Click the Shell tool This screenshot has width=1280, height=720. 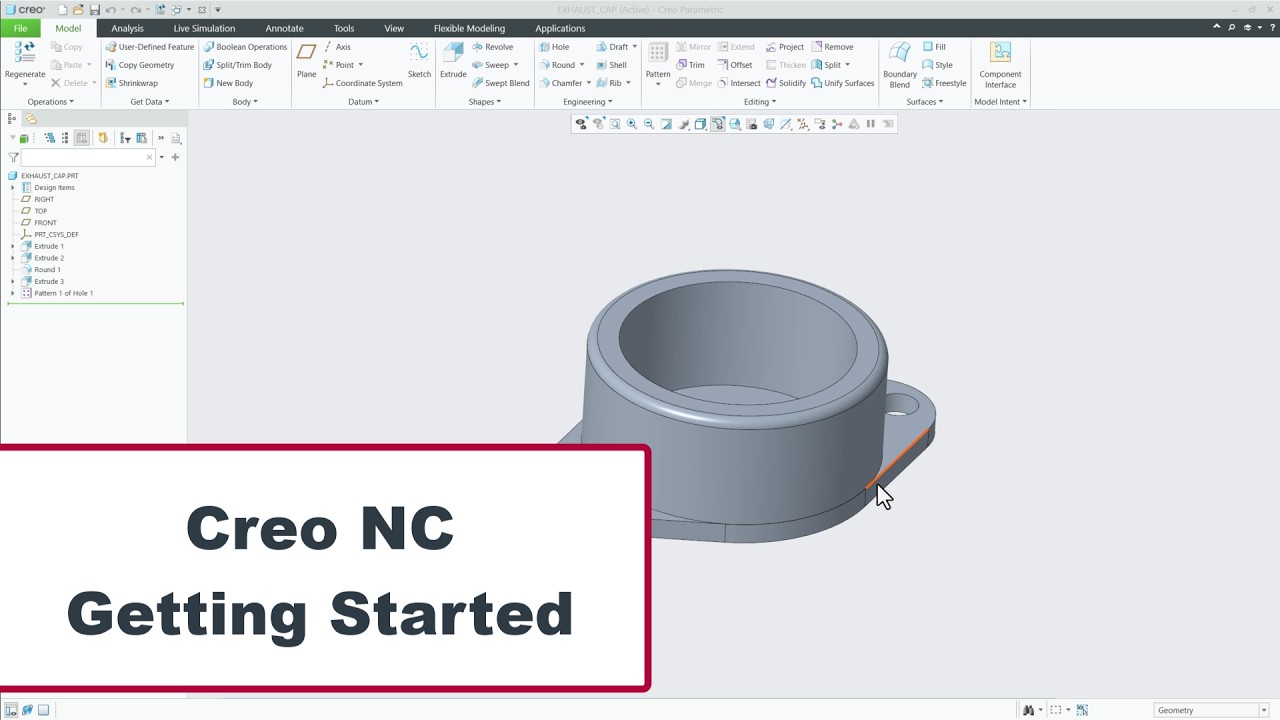coord(612,65)
